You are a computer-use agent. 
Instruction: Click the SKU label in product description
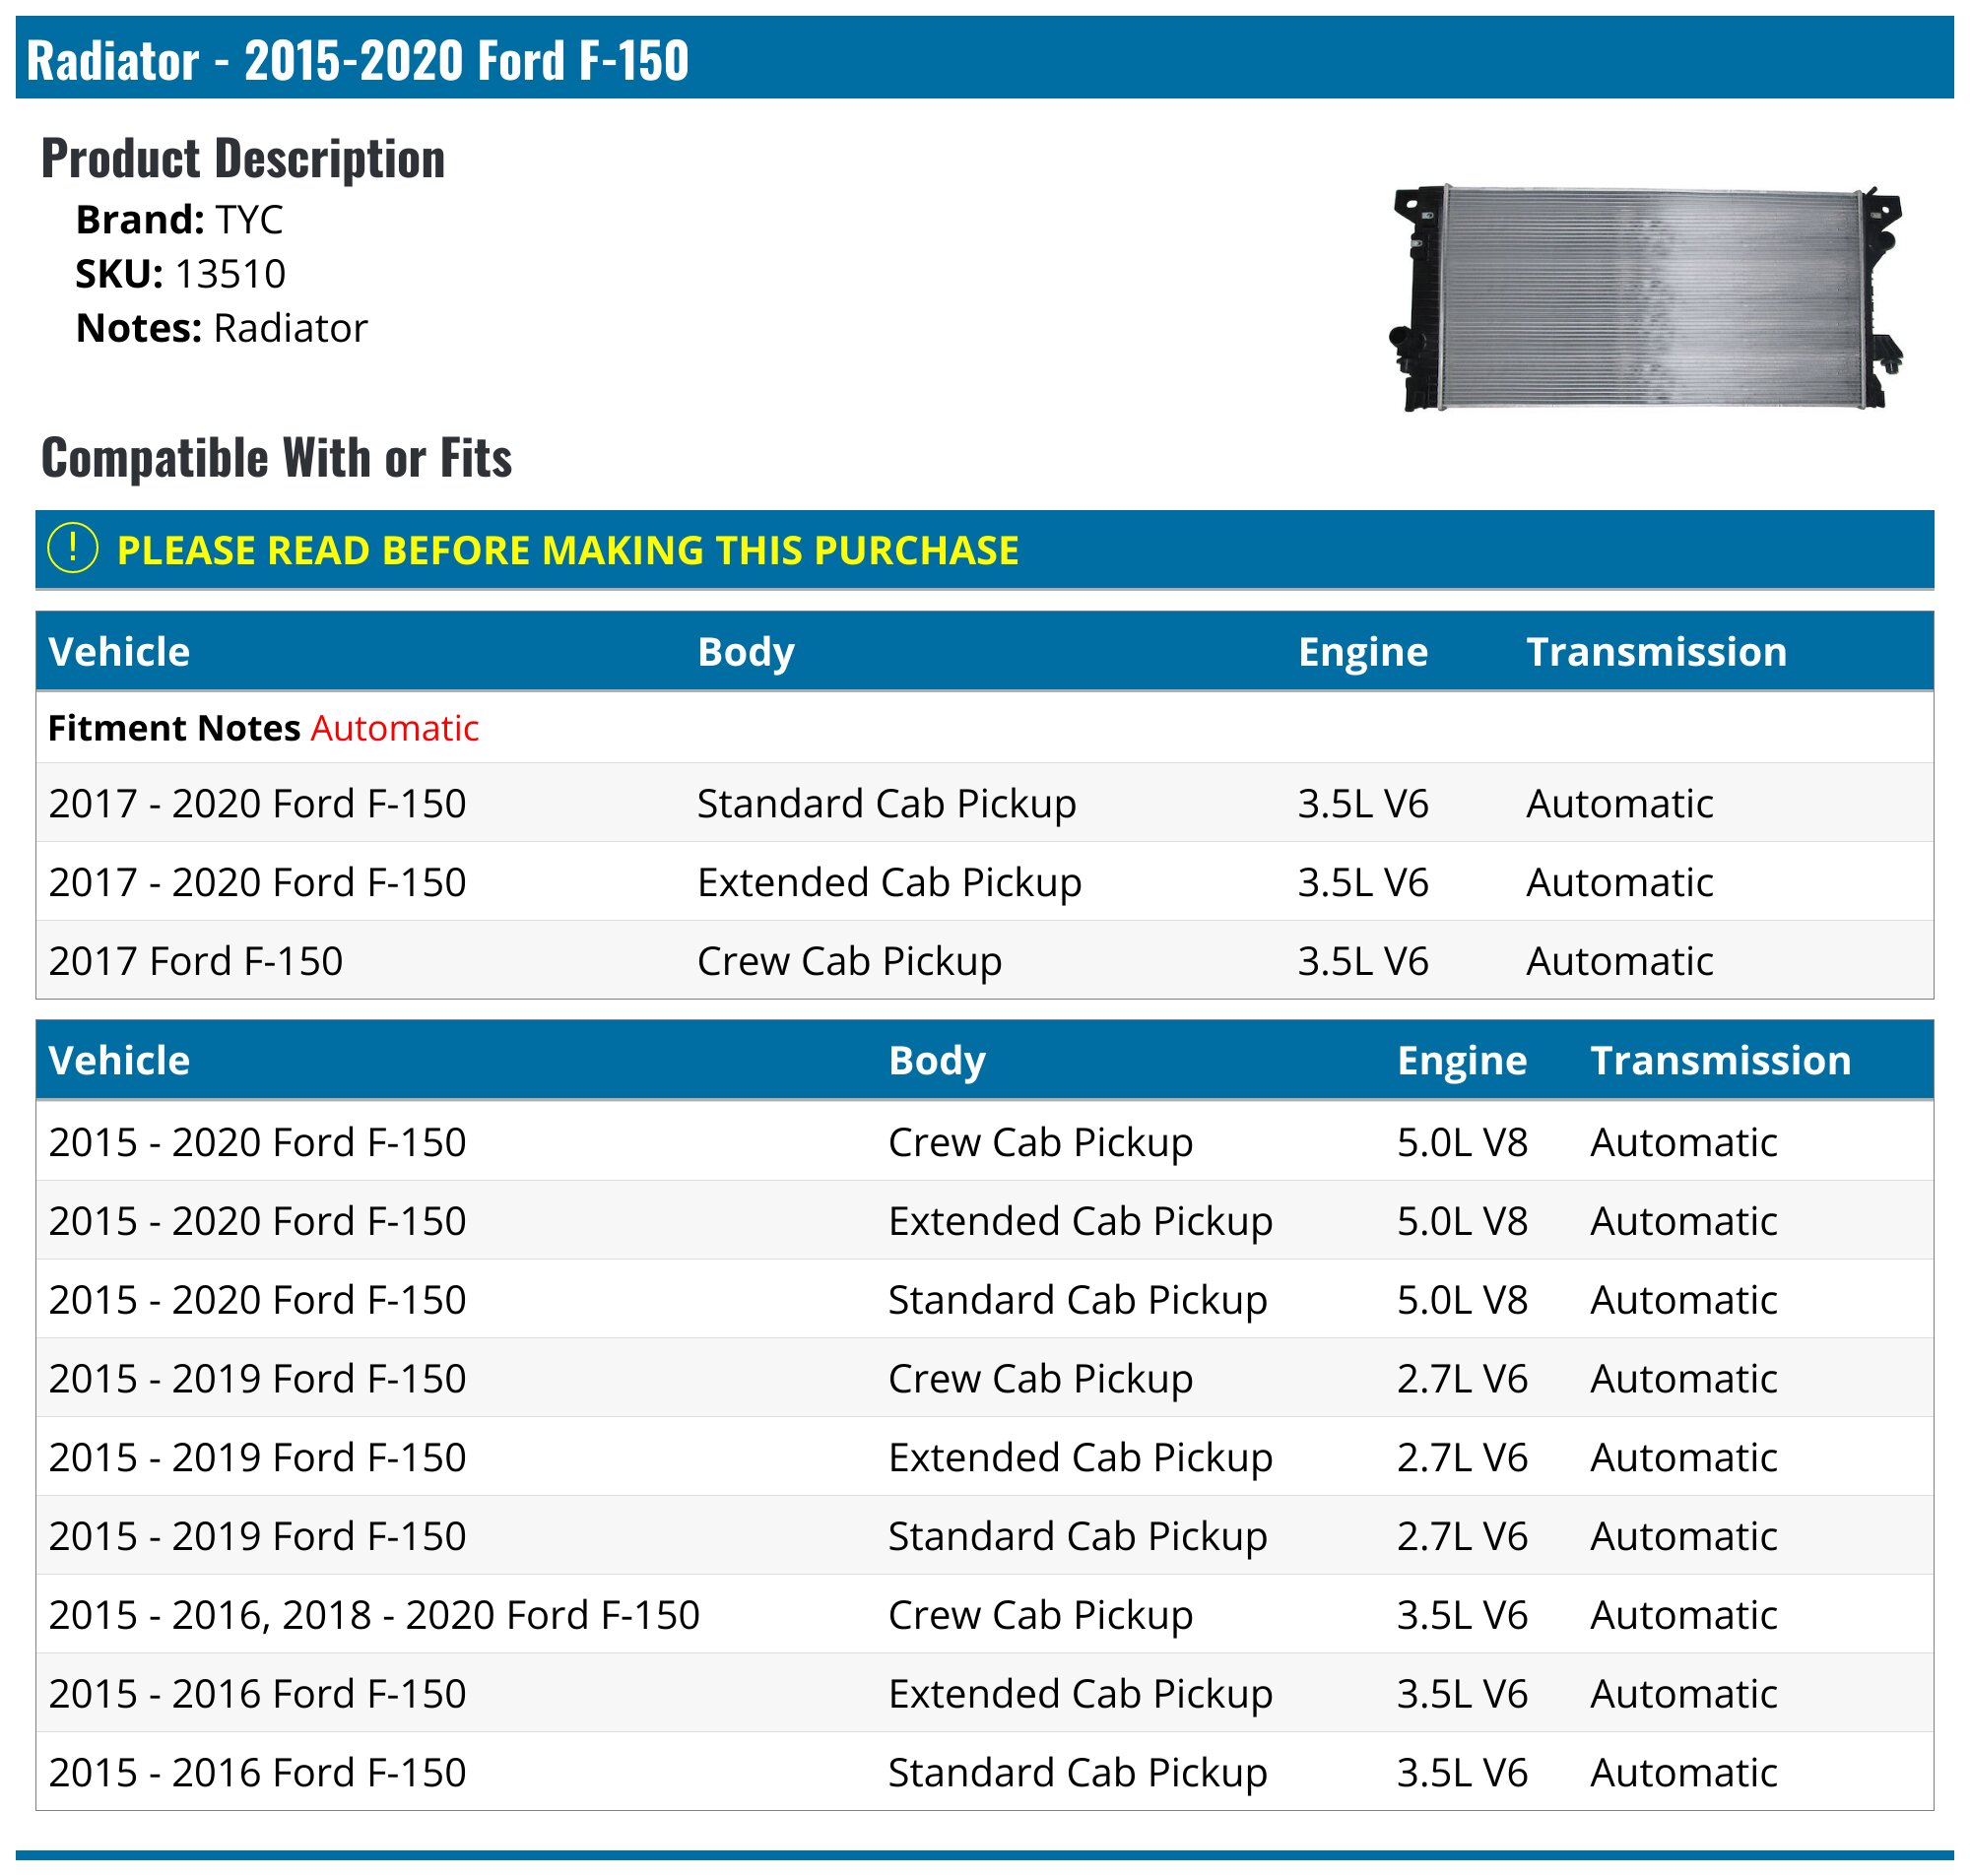click(x=119, y=274)
